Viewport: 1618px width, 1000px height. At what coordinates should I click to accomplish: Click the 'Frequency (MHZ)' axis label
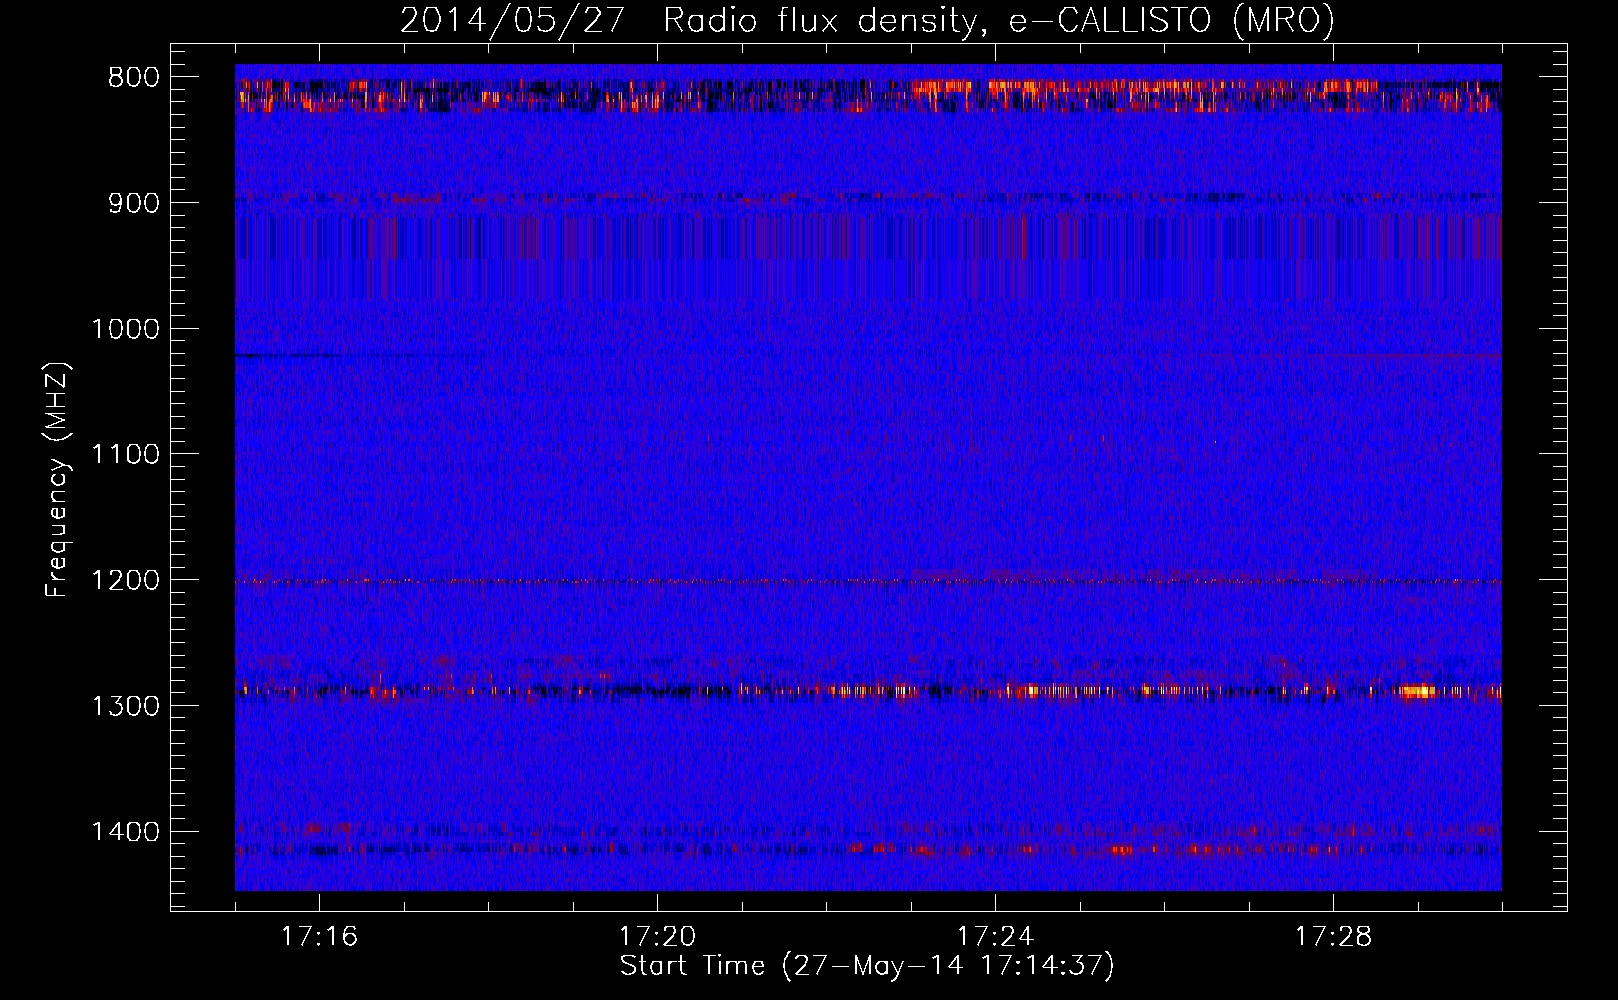58,480
